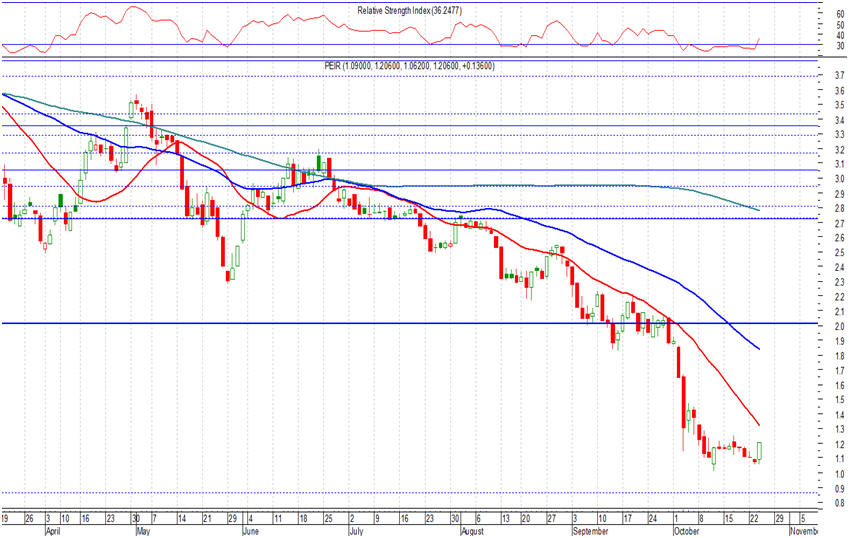Click price axis label 1.1
849x538 pixels.
click(x=840, y=459)
